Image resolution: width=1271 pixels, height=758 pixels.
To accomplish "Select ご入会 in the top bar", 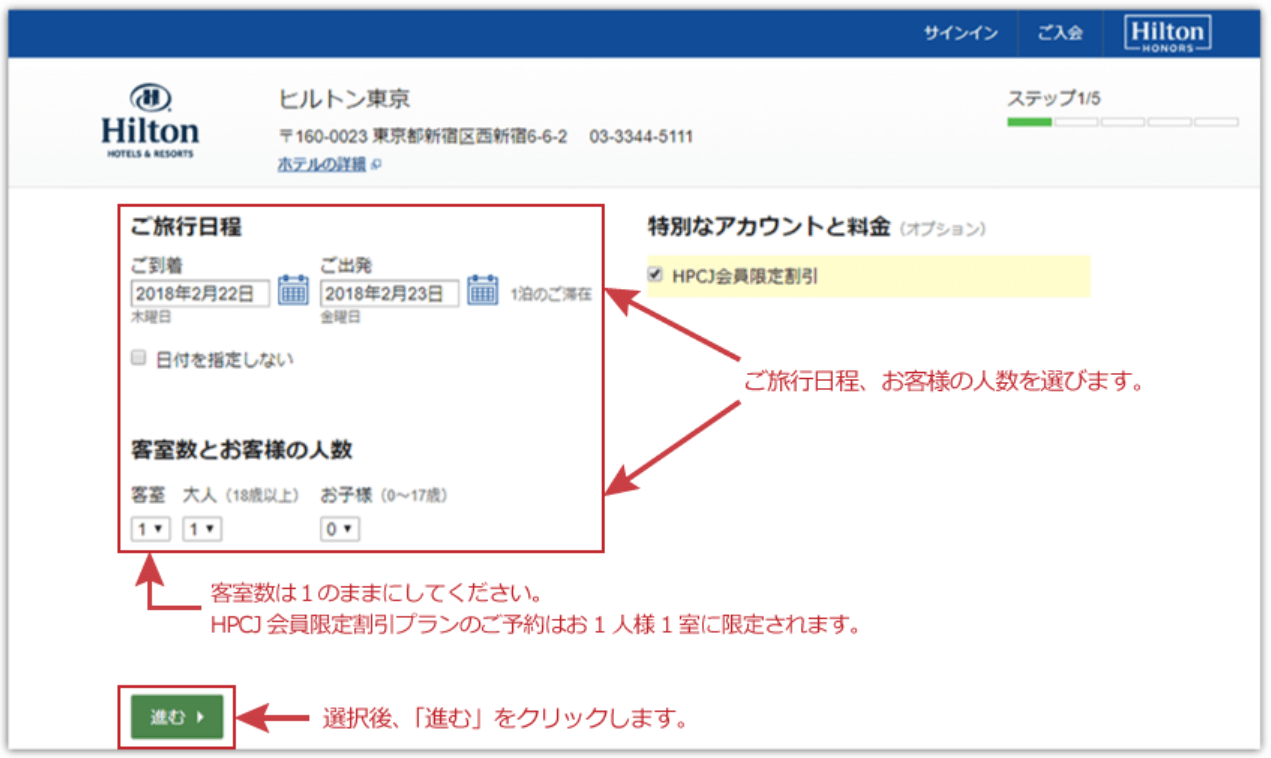I will [1059, 33].
